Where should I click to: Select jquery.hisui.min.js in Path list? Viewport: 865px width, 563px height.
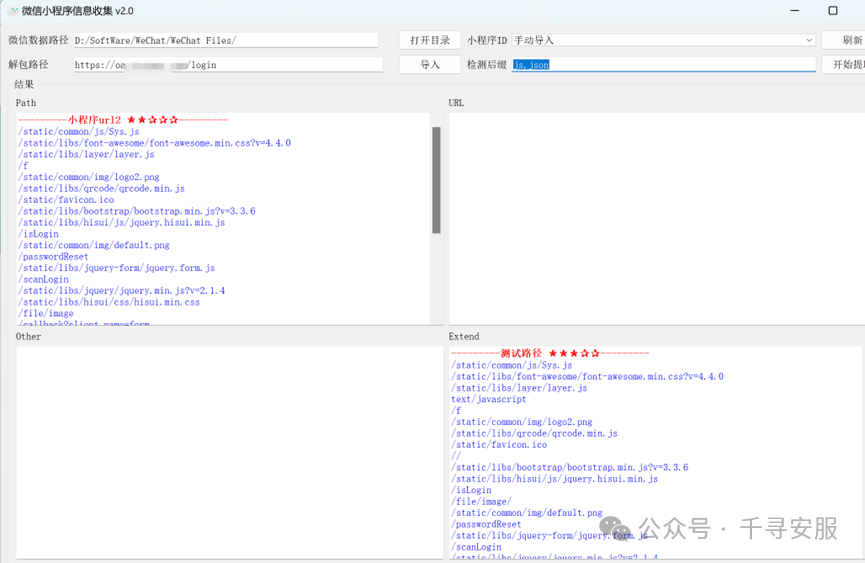pos(121,223)
